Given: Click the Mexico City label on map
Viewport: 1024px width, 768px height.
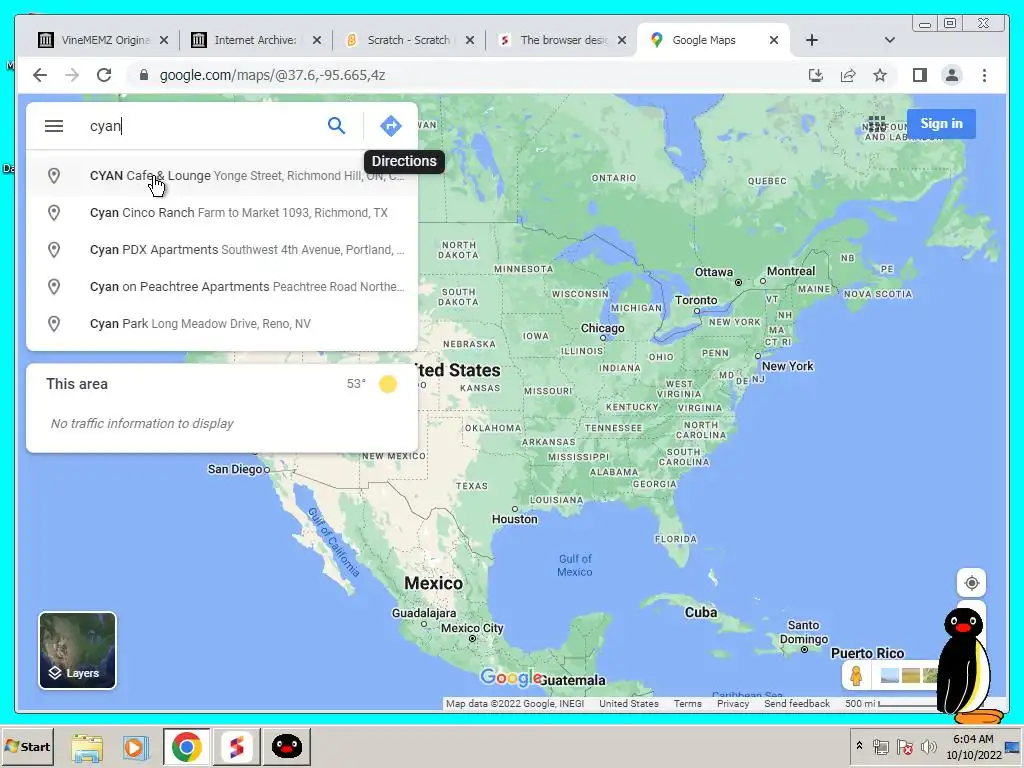Looking at the screenshot, I should (x=472, y=628).
